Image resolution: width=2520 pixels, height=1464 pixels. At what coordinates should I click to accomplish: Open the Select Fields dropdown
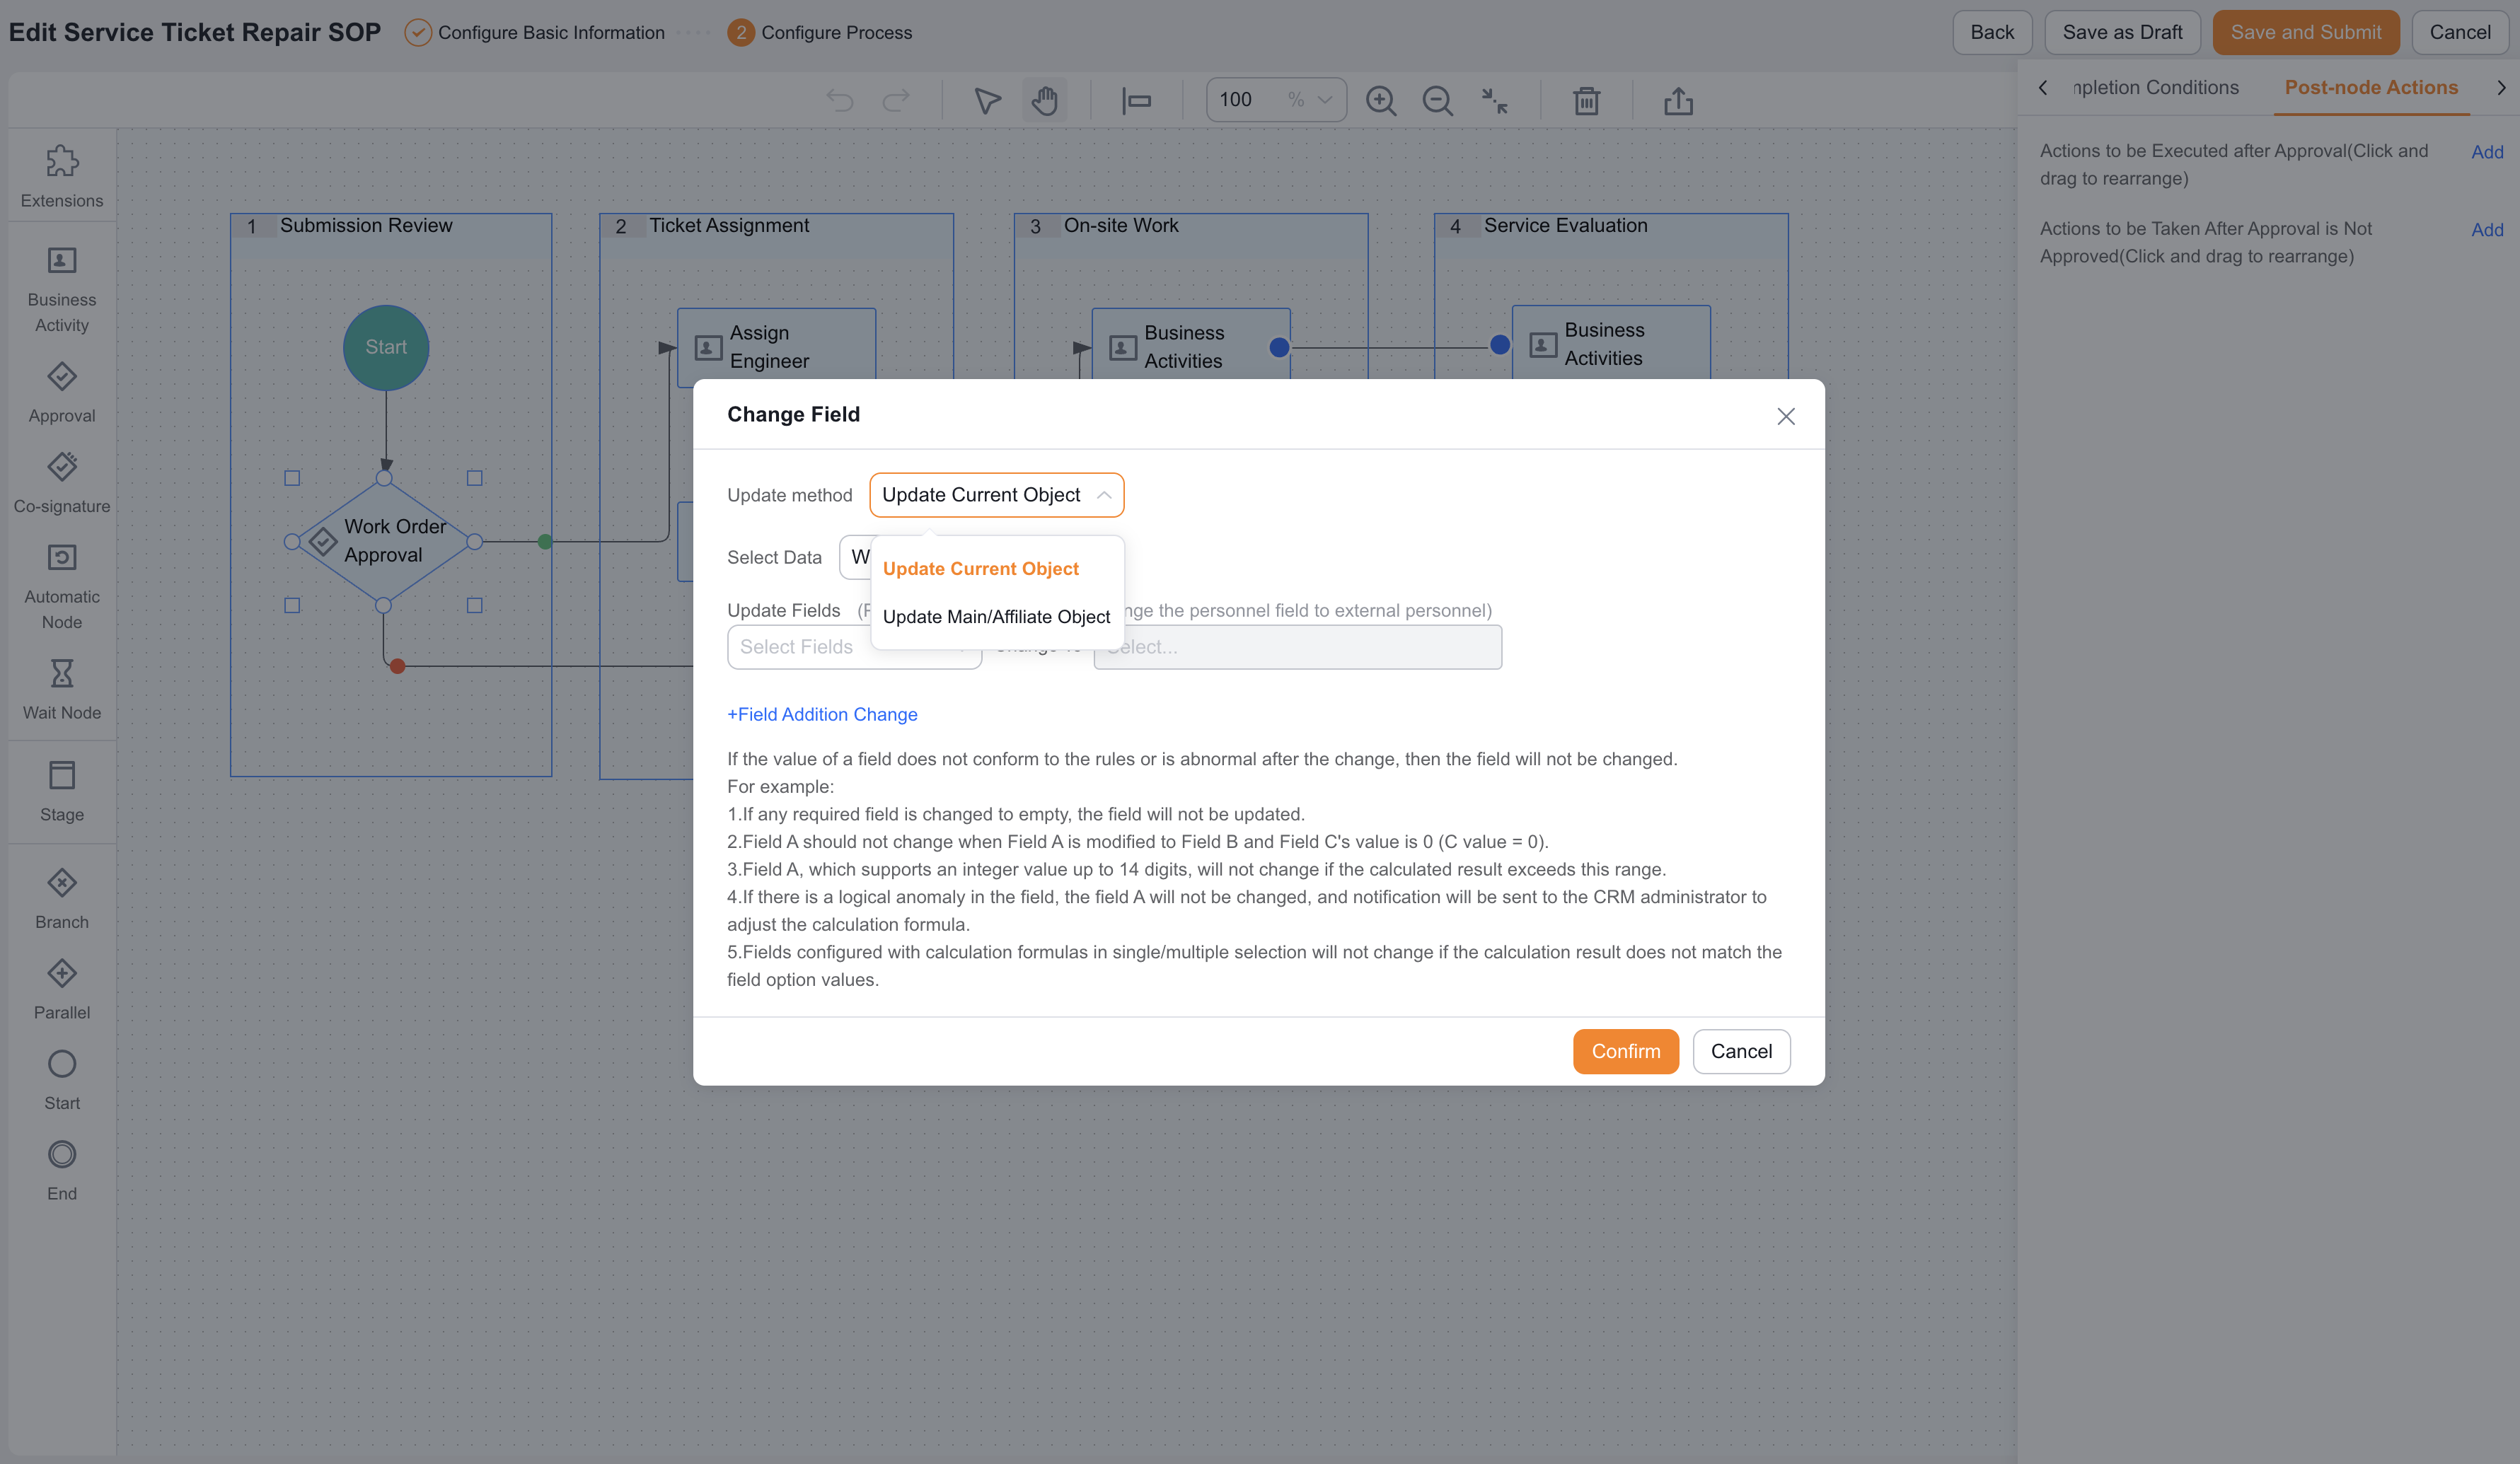click(x=855, y=647)
